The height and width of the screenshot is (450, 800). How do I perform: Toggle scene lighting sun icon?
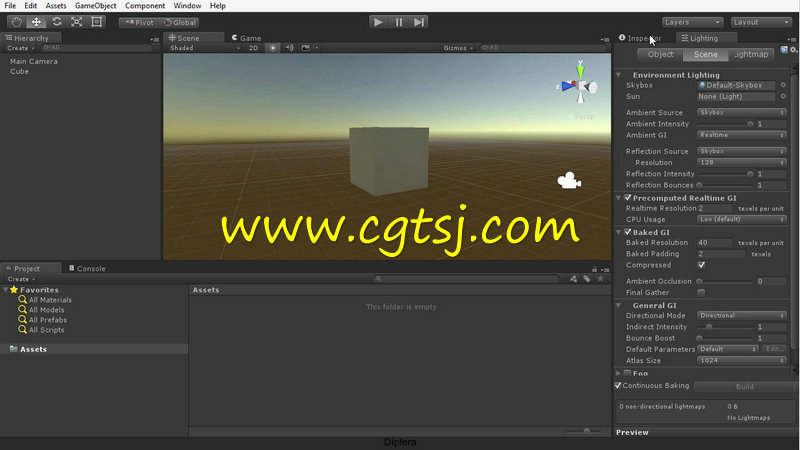[x=273, y=48]
